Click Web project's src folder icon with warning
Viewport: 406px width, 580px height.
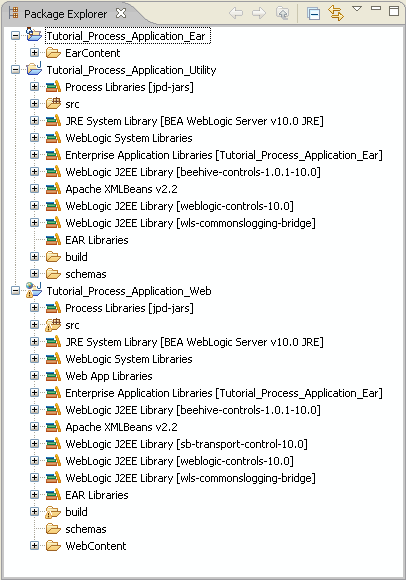pyautogui.click(x=53, y=325)
